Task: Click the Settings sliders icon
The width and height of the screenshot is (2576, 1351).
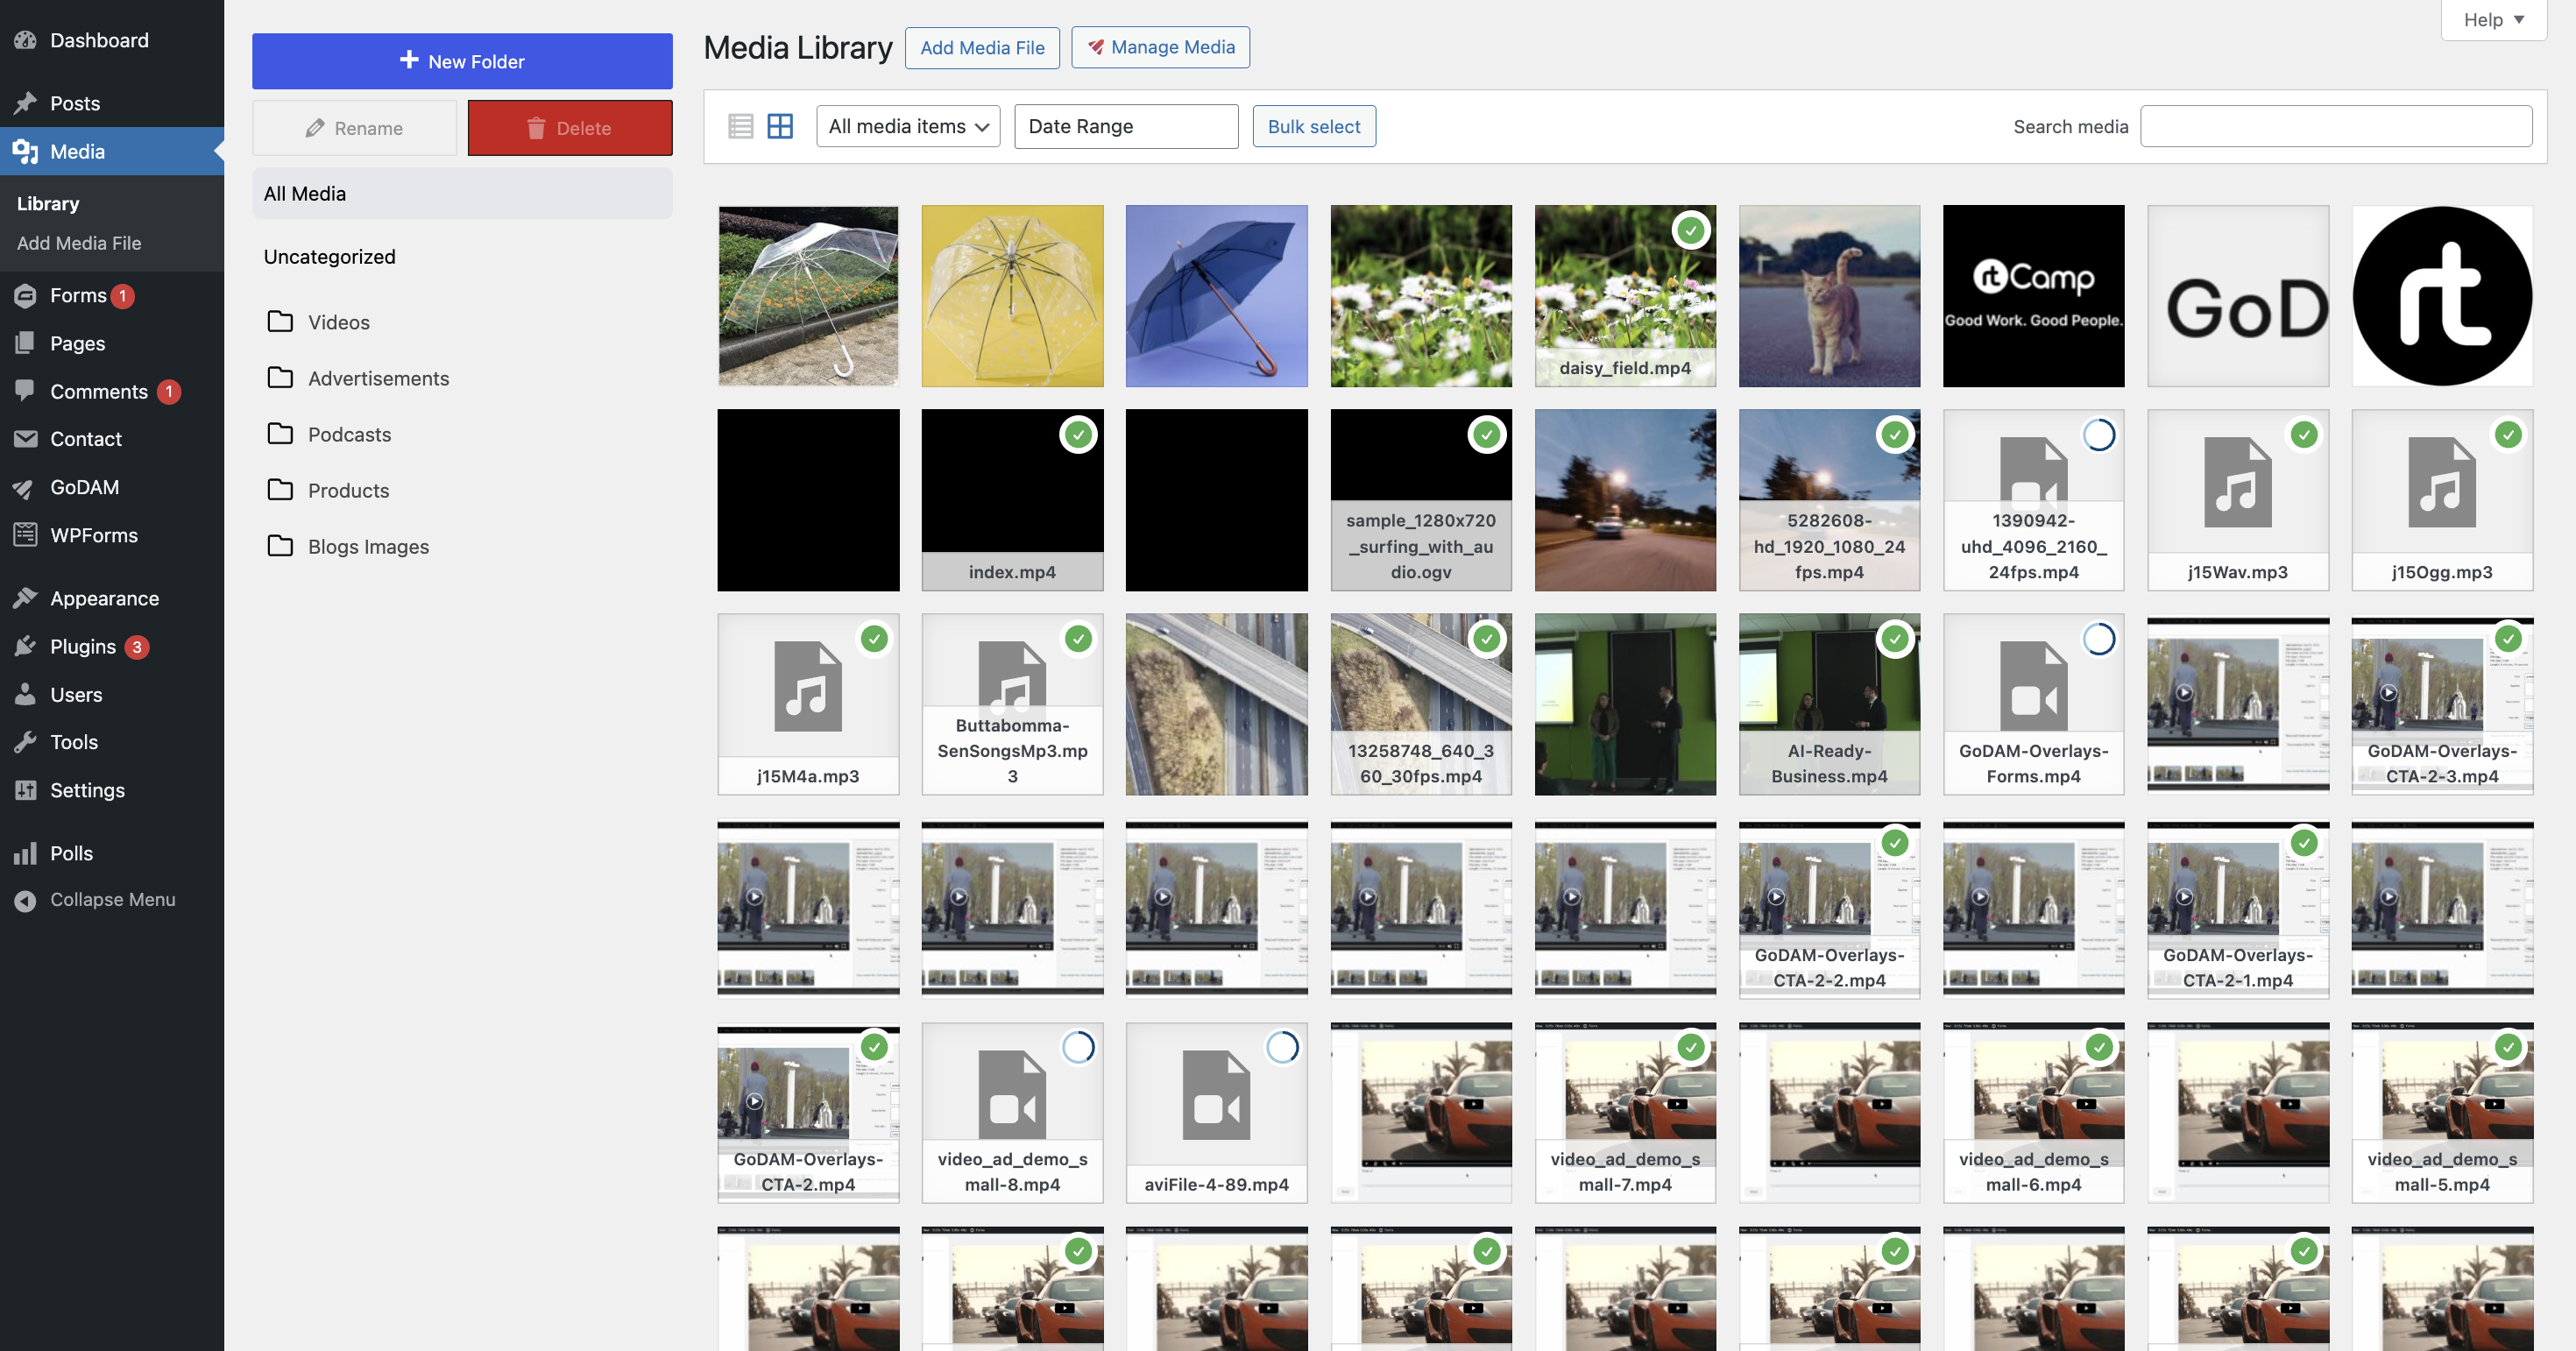Action: tap(25, 790)
